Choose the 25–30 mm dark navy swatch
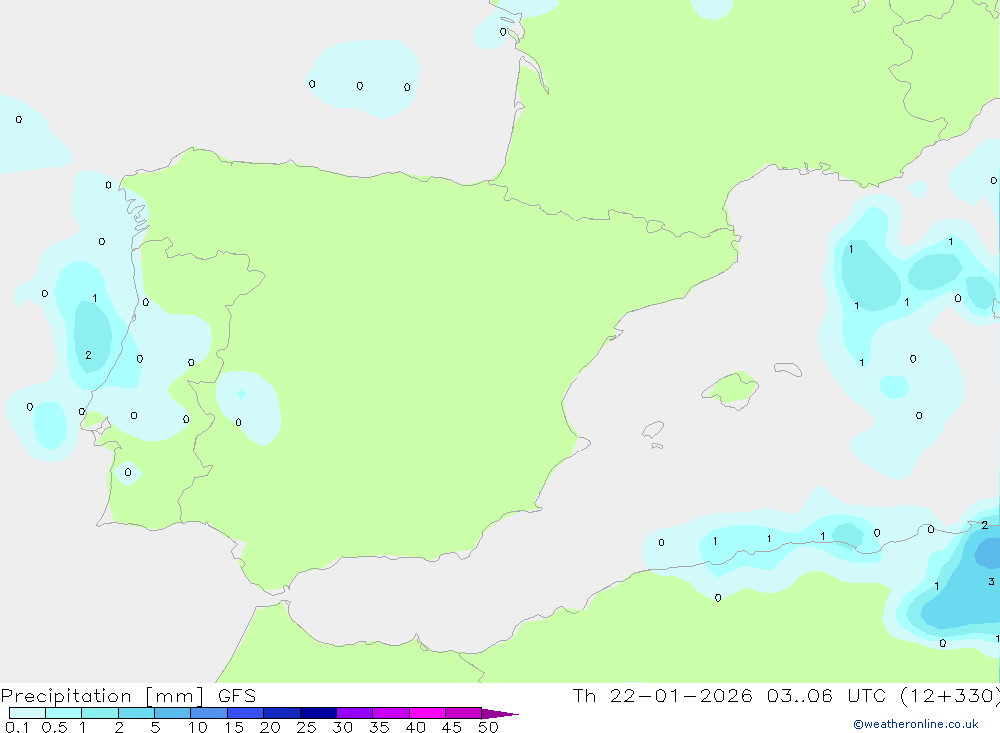Viewport: 1000px width, 733px height. pyautogui.click(x=318, y=713)
